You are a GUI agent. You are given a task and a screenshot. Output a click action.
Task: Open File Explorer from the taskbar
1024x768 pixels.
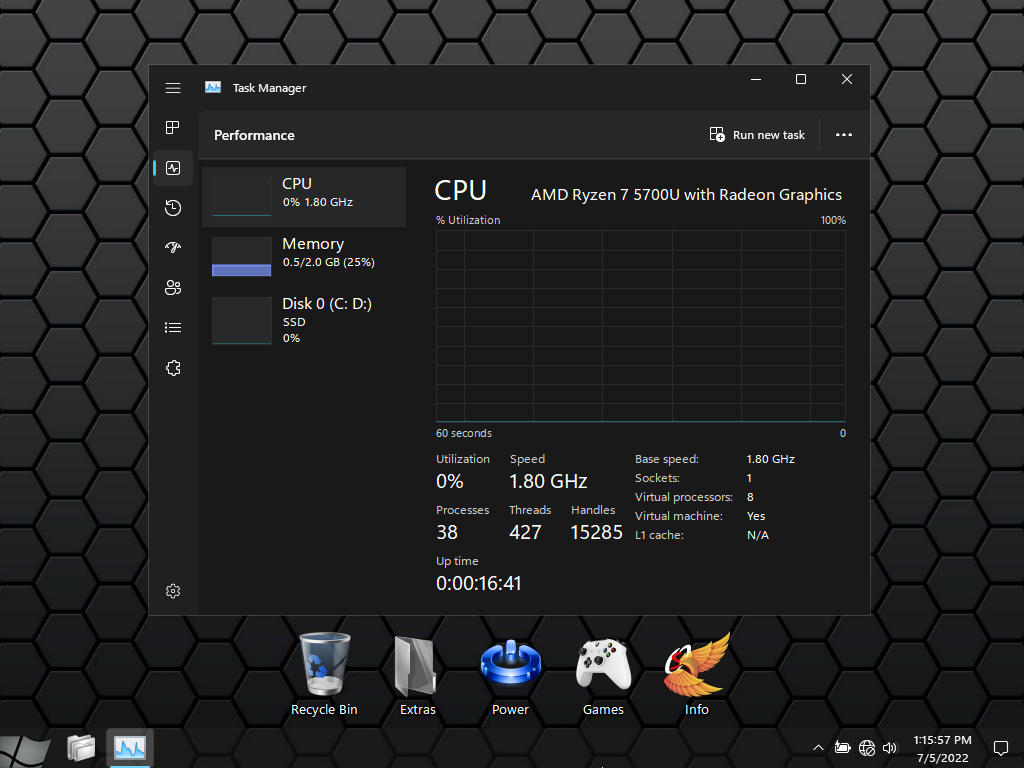pos(81,748)
